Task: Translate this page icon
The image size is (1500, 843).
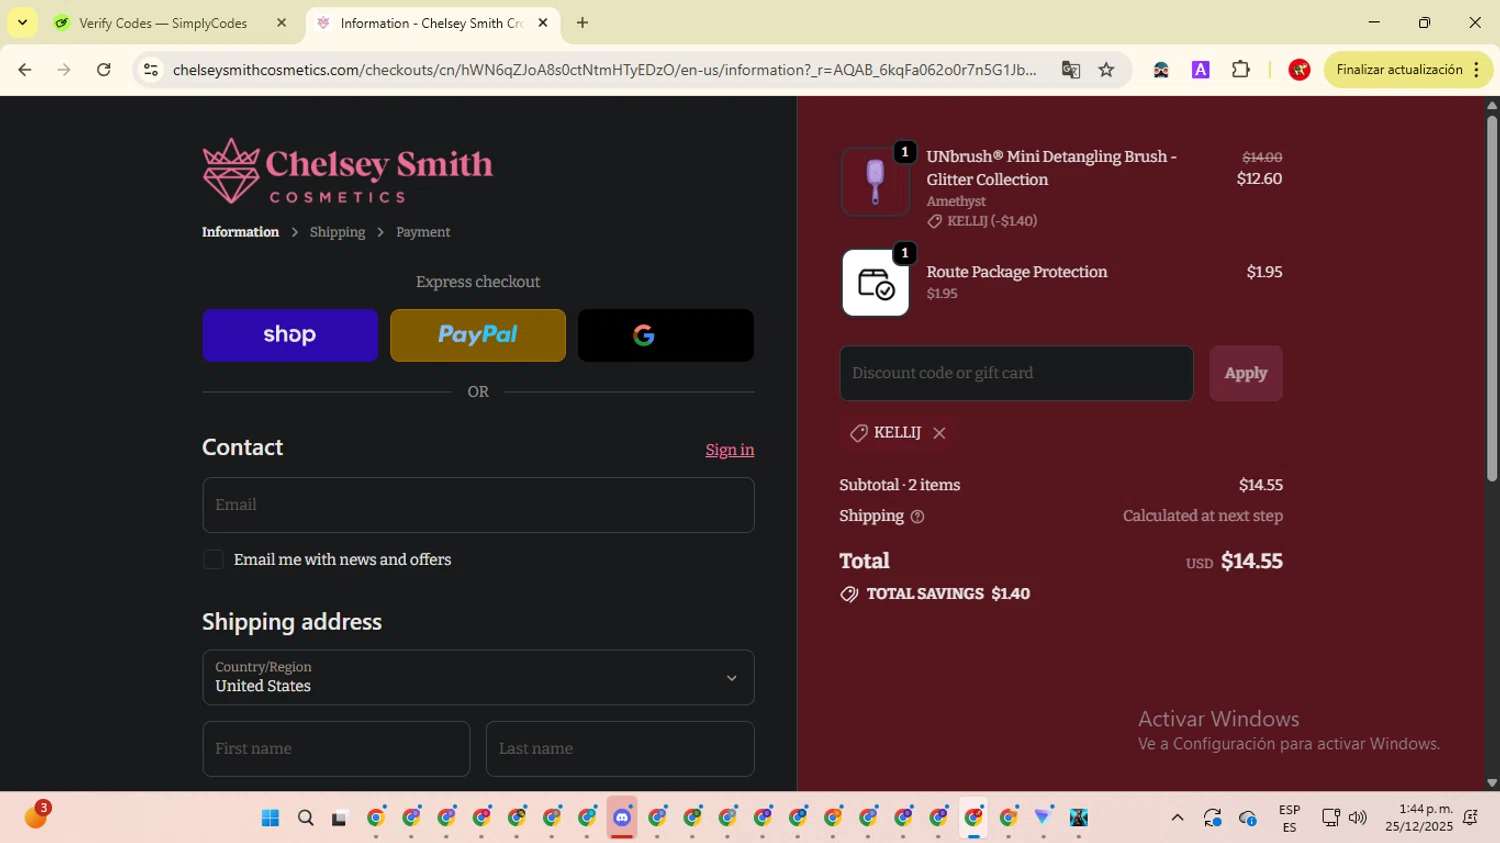Action: click(x=1071, y=70)
